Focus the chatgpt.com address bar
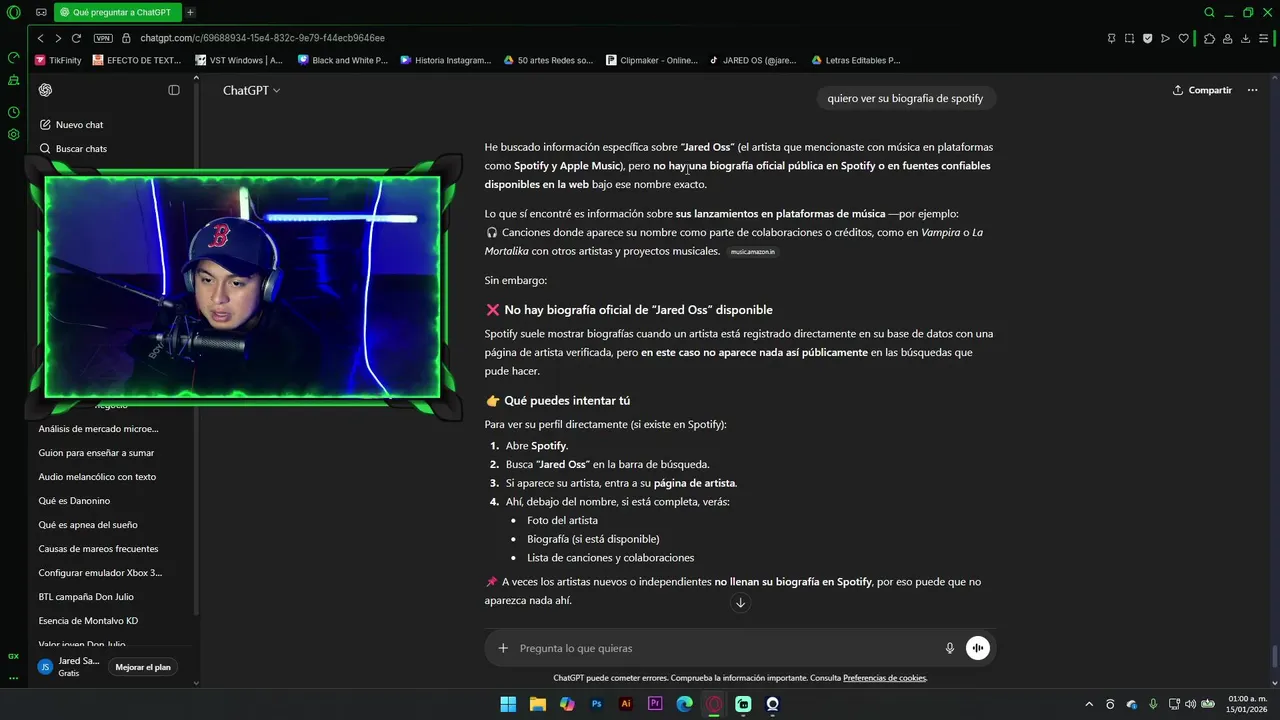1280x720 pixels. pos(262,38)
